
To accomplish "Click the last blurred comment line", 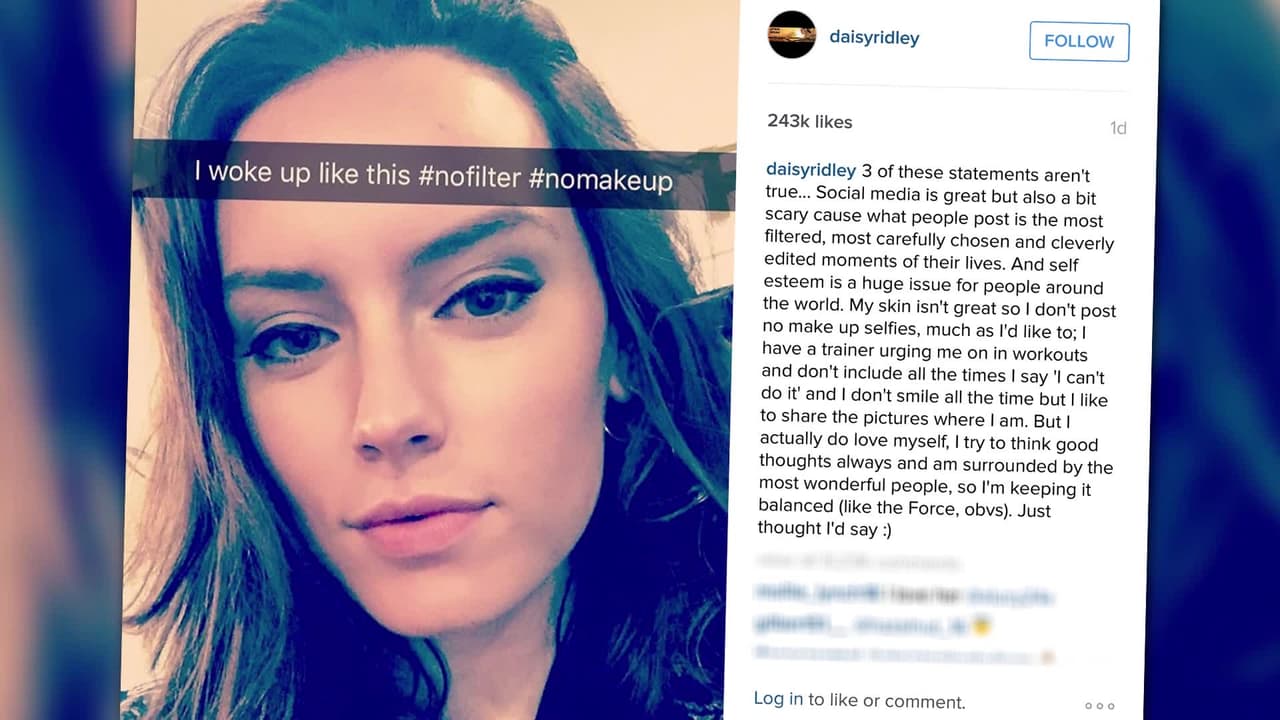I will (904, 656).
